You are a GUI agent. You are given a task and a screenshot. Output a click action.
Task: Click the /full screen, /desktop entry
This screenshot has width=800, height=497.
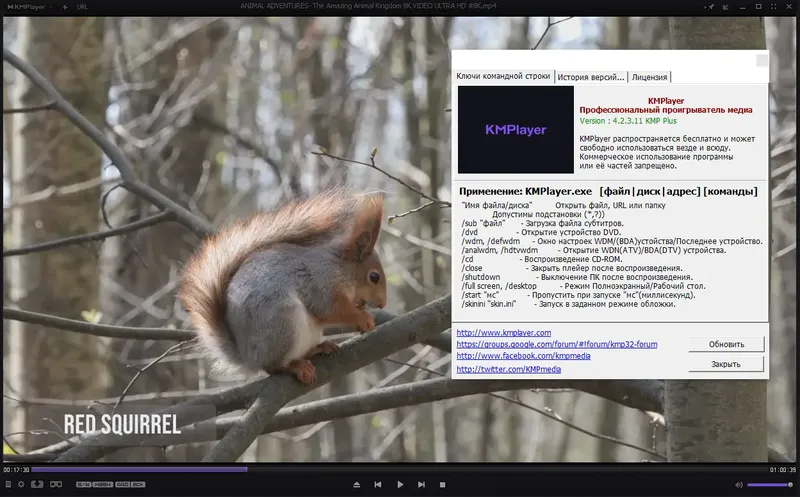click(583, 286)
